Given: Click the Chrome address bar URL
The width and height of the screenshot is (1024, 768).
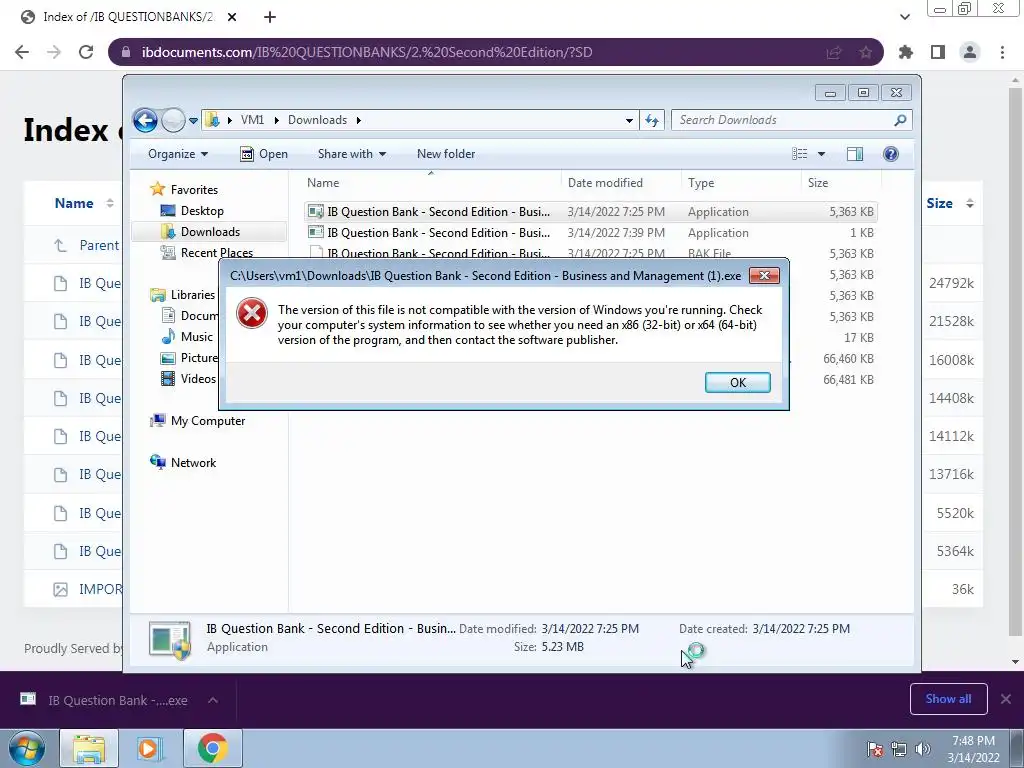Looking at the screenshot, I should (x=367, y=52).
